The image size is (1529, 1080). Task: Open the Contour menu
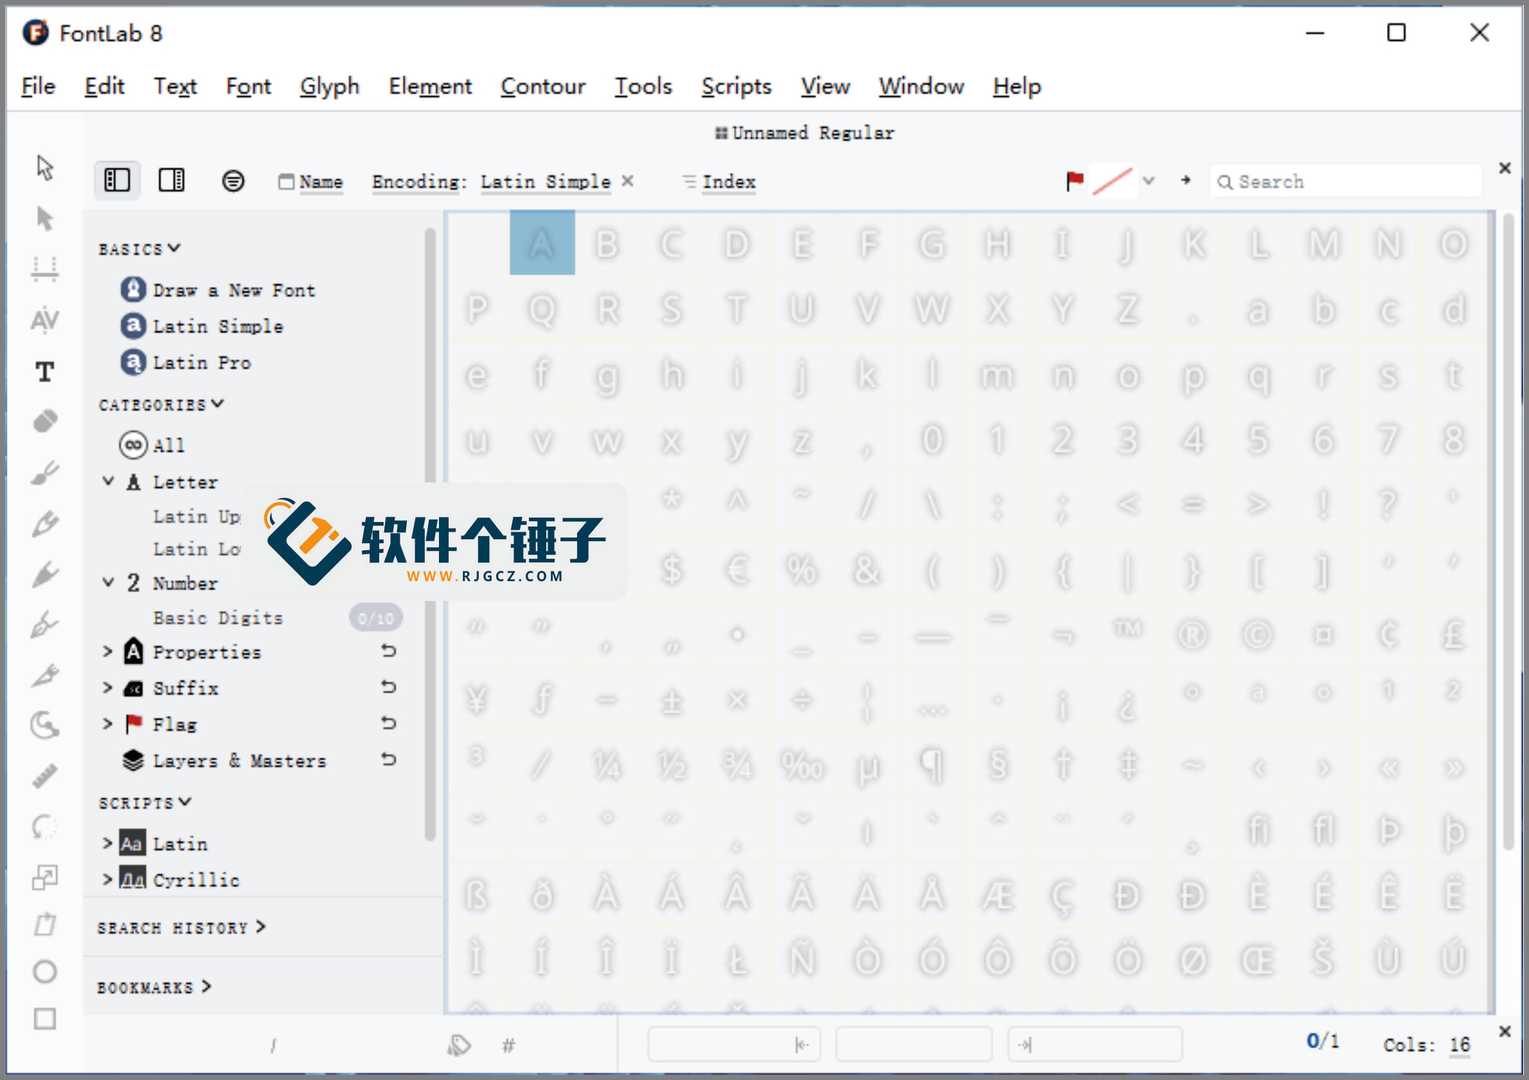[543, 86]
